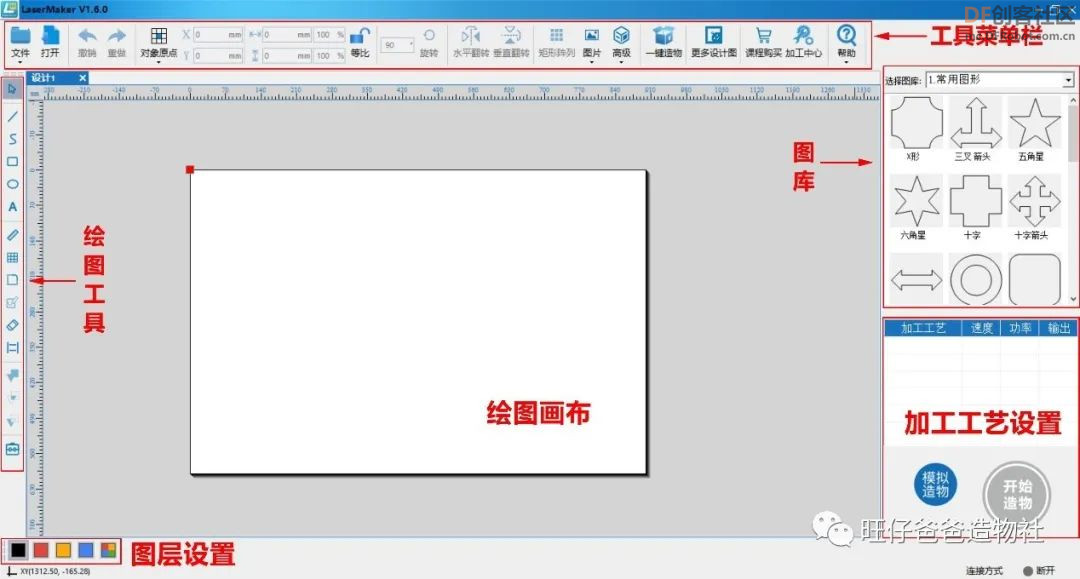Click the library scrollbar down arrow
This screenshot has height=579, width=1080.
click(x=1073, y=299)
